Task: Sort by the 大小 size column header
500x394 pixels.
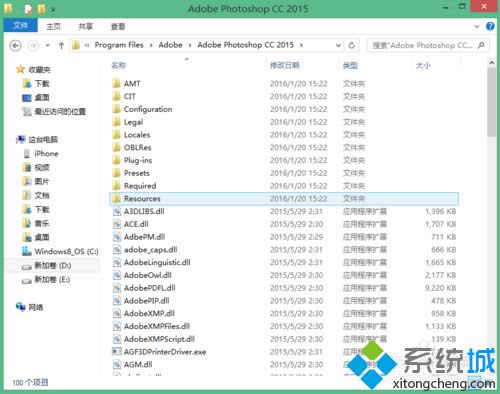Action: [x=423, y=65]
